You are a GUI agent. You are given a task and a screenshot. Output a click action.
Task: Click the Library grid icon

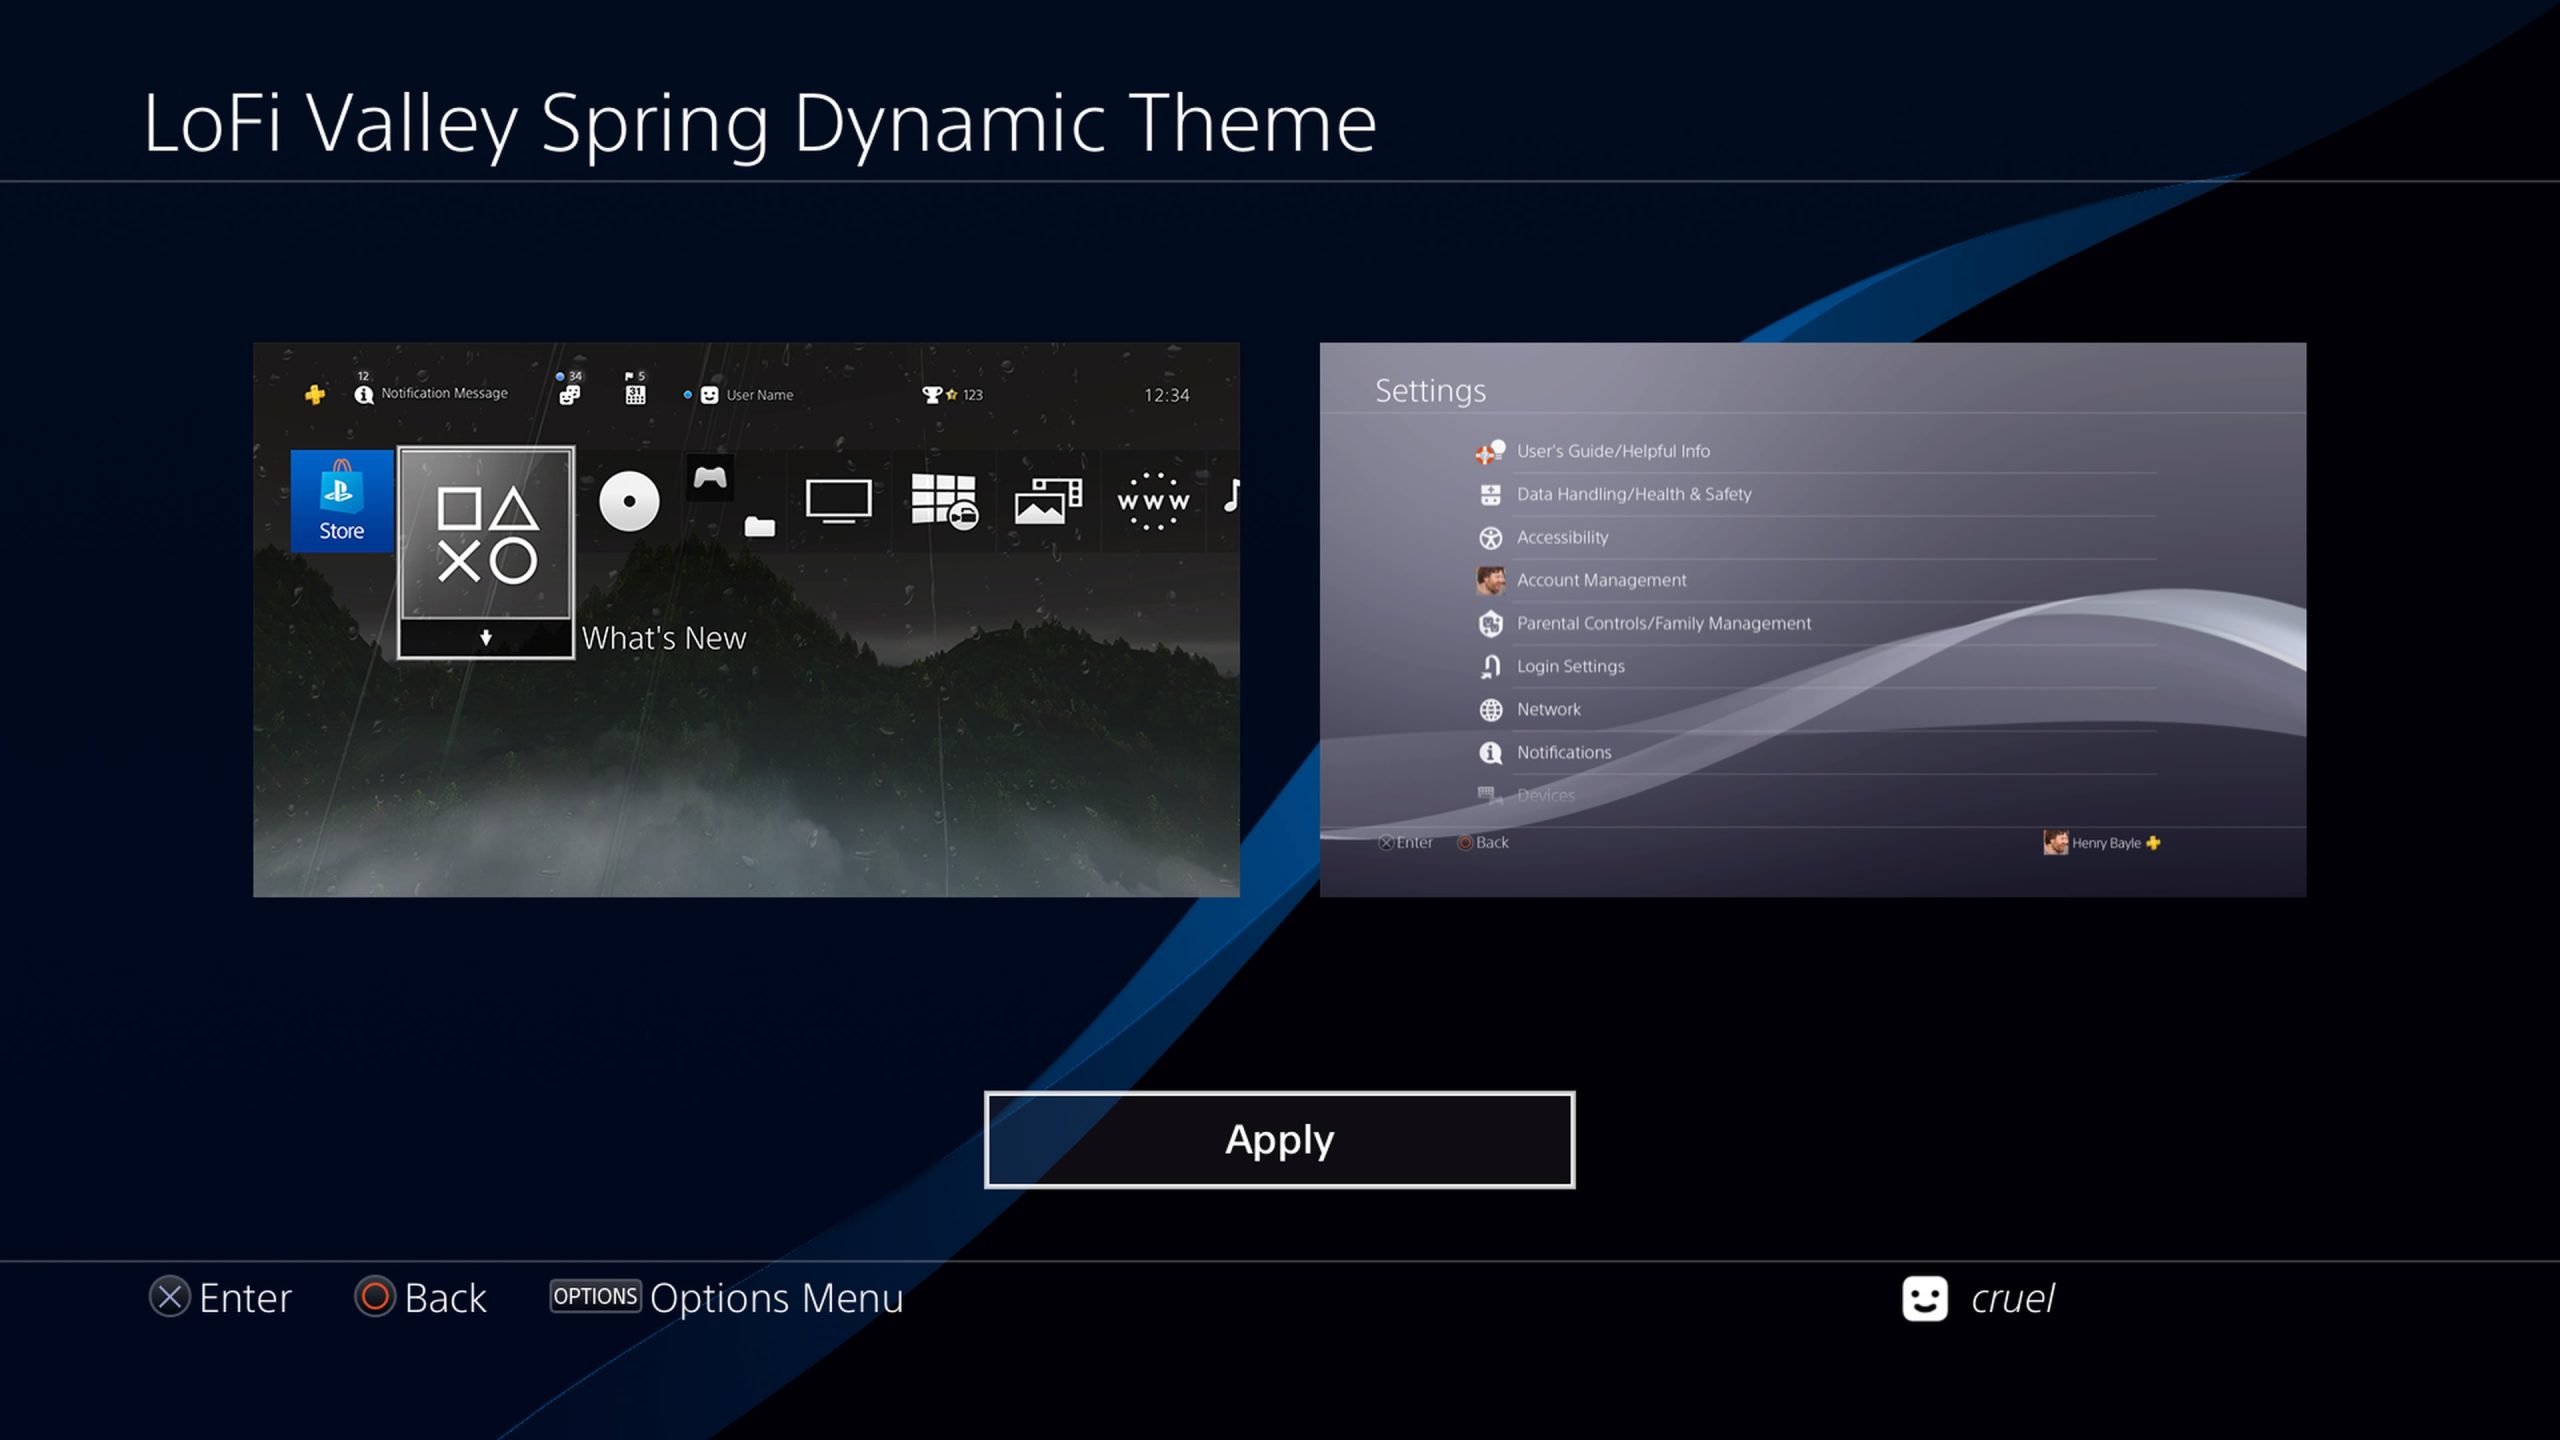[x=943, y=500]
